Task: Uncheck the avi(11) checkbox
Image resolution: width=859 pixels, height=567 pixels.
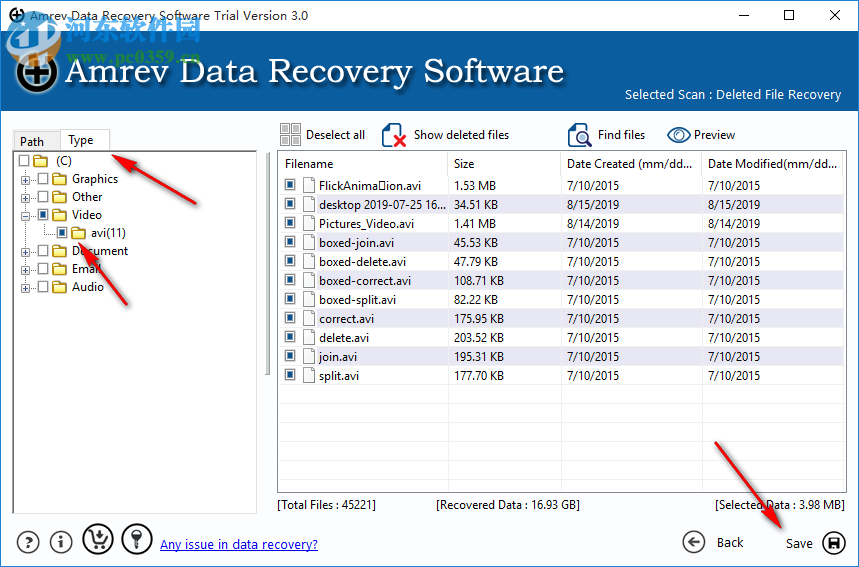Action: coord(62,232)
